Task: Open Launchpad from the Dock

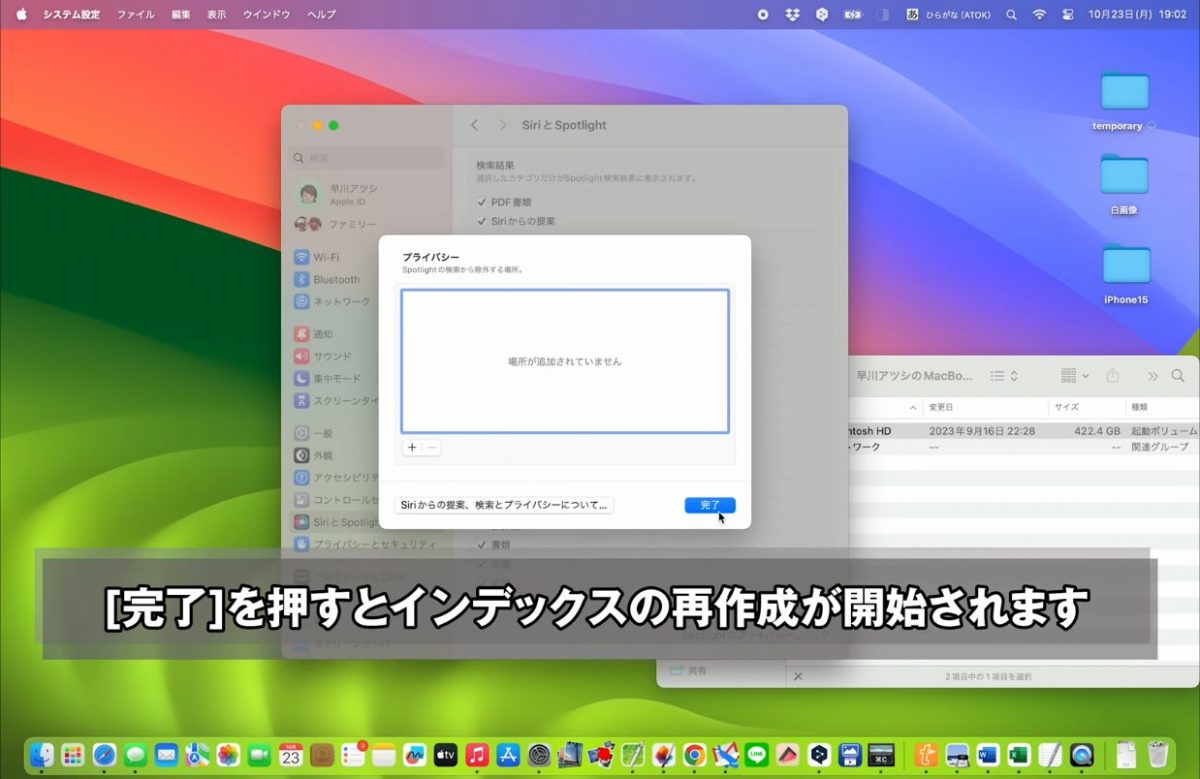Action: [72, 755]
